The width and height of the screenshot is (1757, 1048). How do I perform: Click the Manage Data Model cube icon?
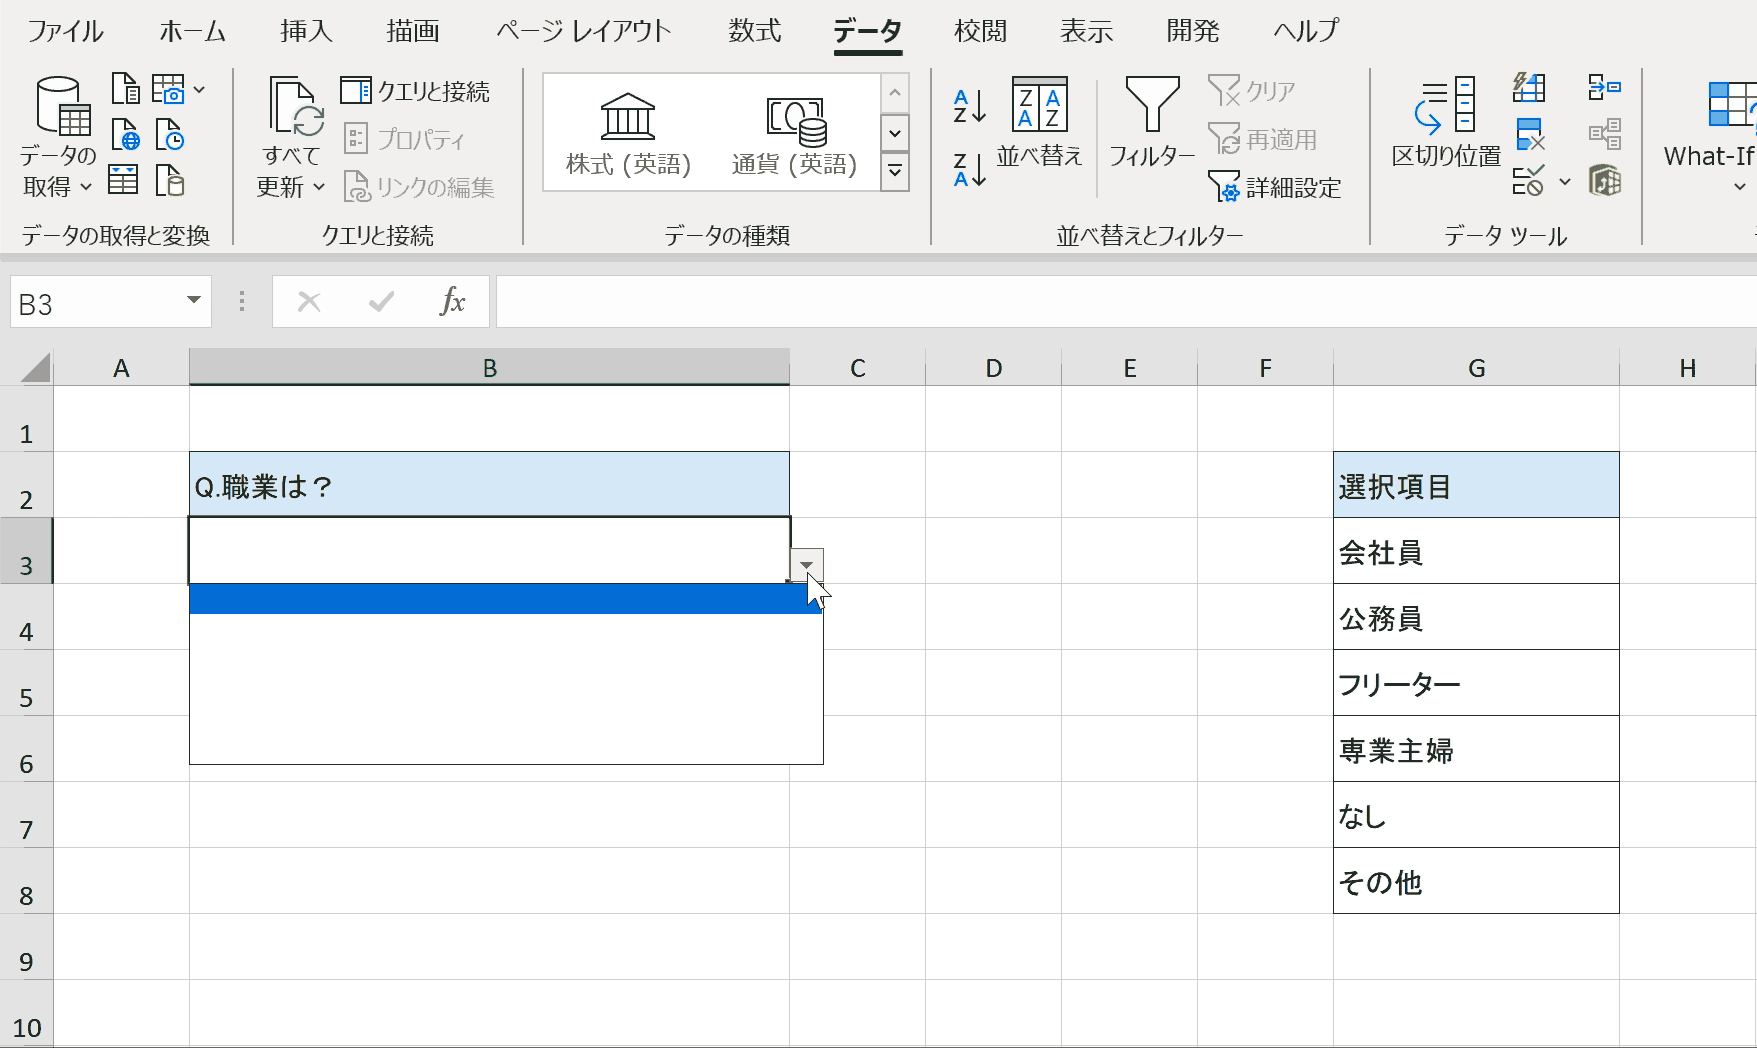1605,181
